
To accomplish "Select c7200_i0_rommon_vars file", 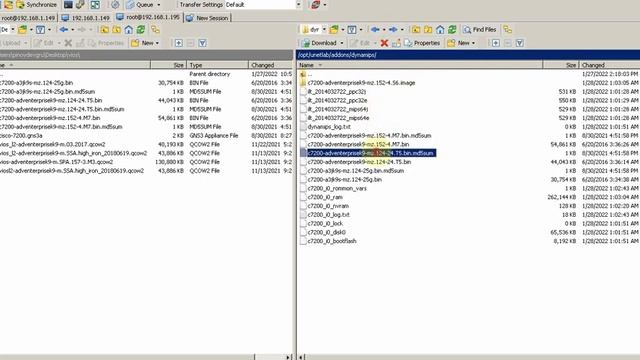I will pos(337,189).
